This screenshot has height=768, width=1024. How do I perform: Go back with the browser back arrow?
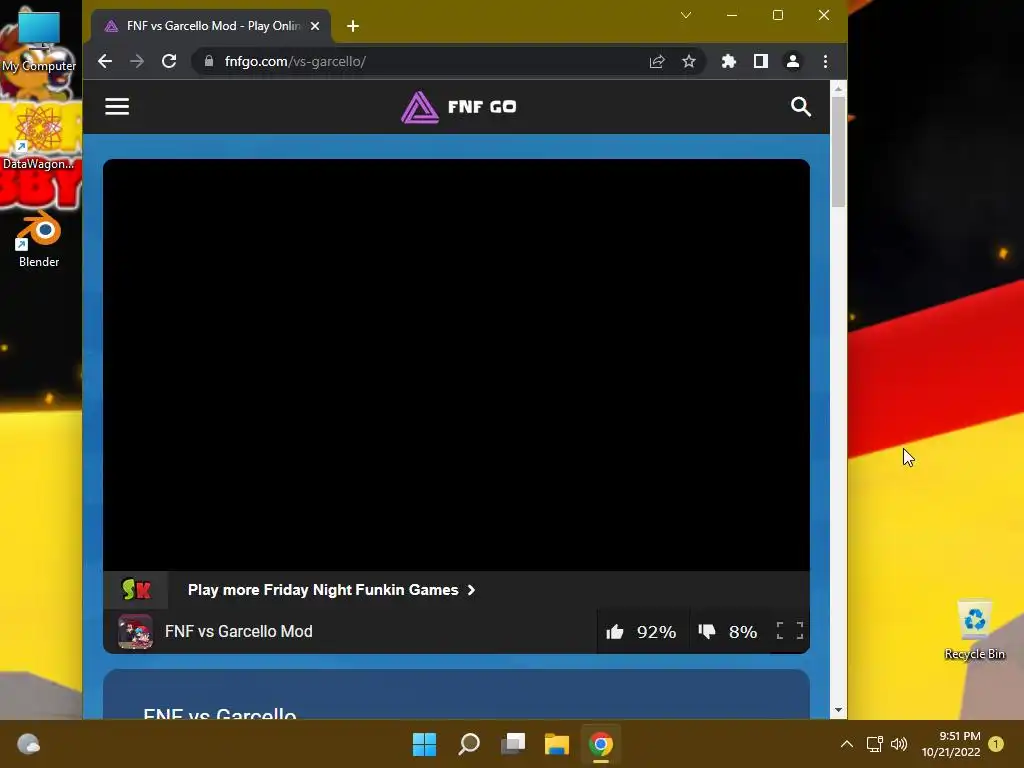point(104,61)
